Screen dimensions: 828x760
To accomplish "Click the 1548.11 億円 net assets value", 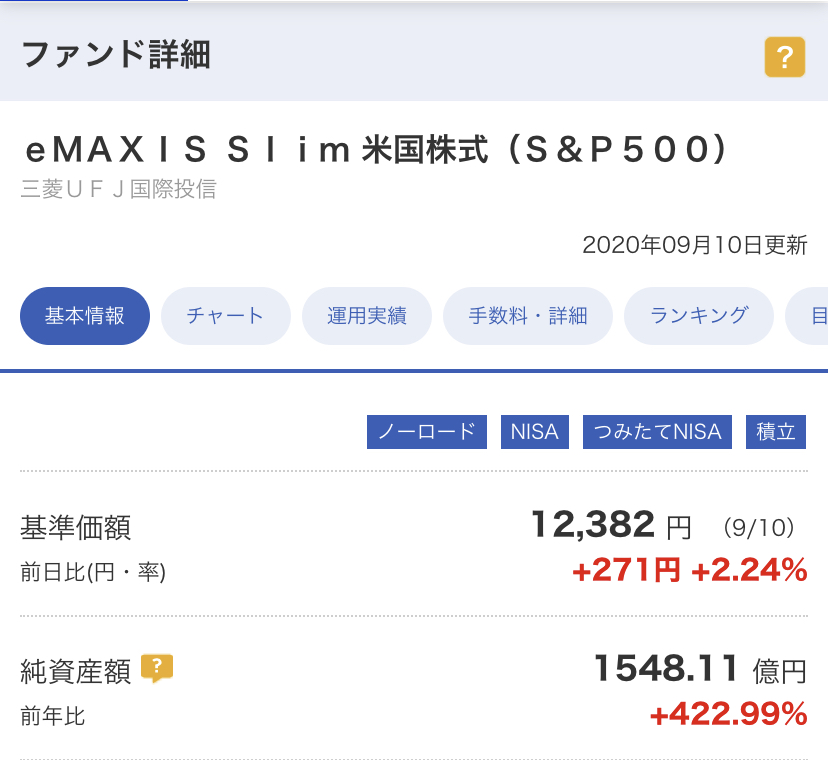I will pos(699,668).
